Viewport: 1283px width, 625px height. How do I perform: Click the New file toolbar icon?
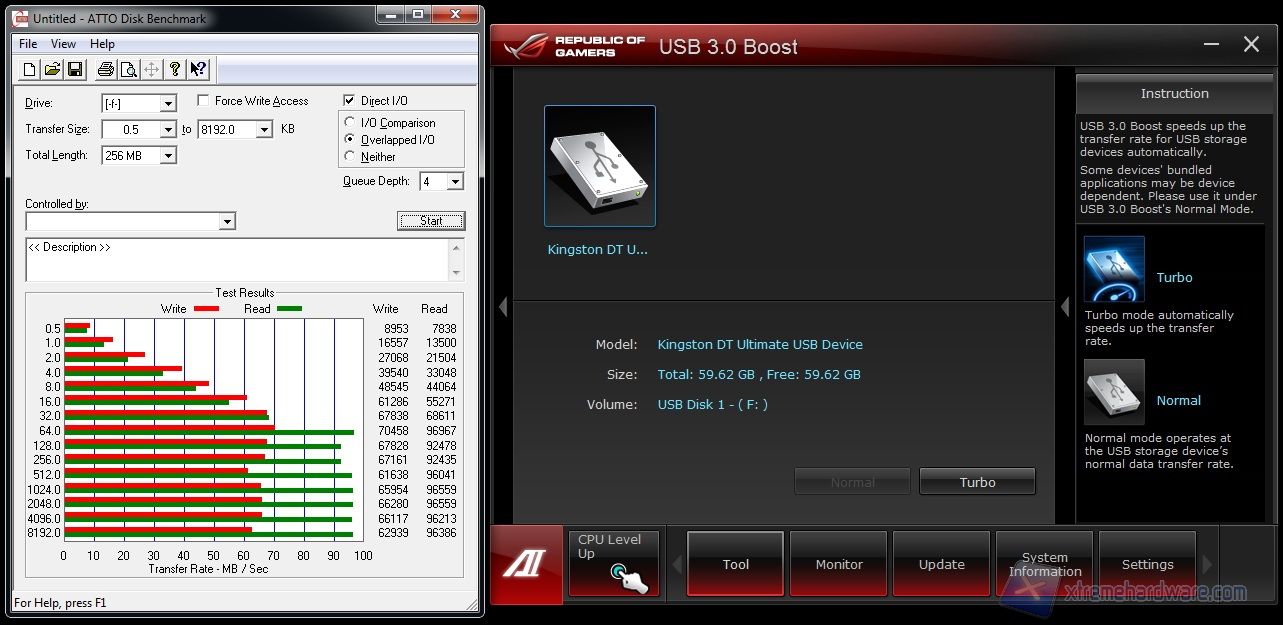(x=29, y=69)
